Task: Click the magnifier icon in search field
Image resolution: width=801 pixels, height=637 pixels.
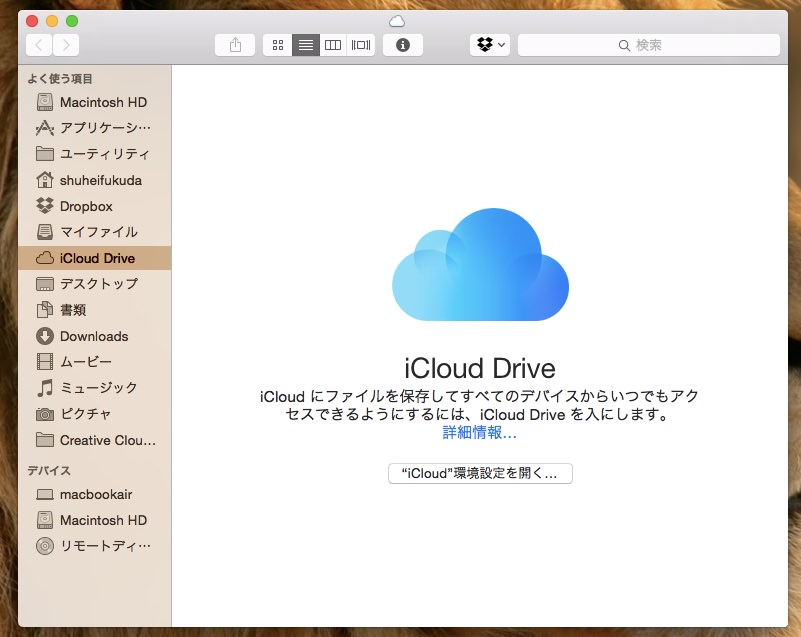Action: click(624, 45)
